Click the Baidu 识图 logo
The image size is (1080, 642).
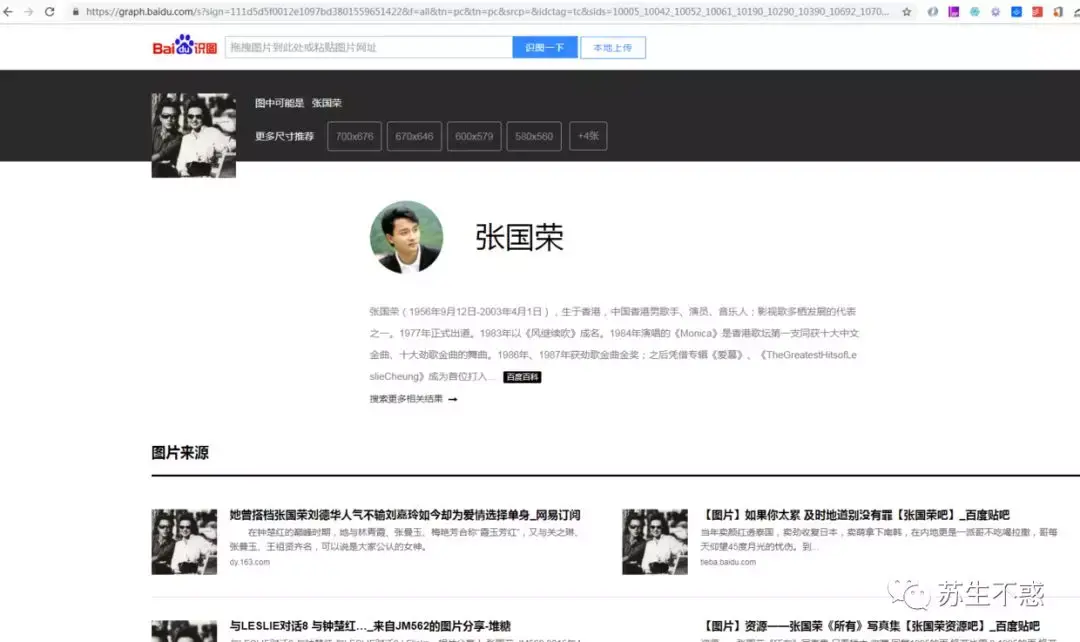coord(185,45)
